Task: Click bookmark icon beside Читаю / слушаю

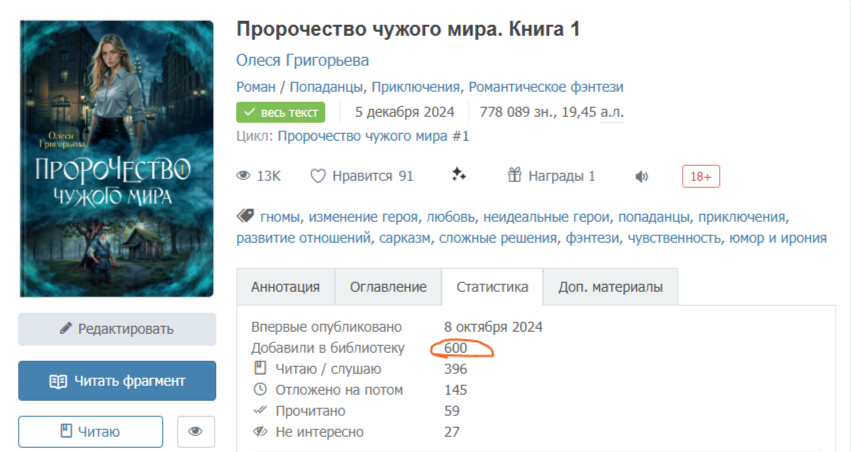Action: point(260,368)
